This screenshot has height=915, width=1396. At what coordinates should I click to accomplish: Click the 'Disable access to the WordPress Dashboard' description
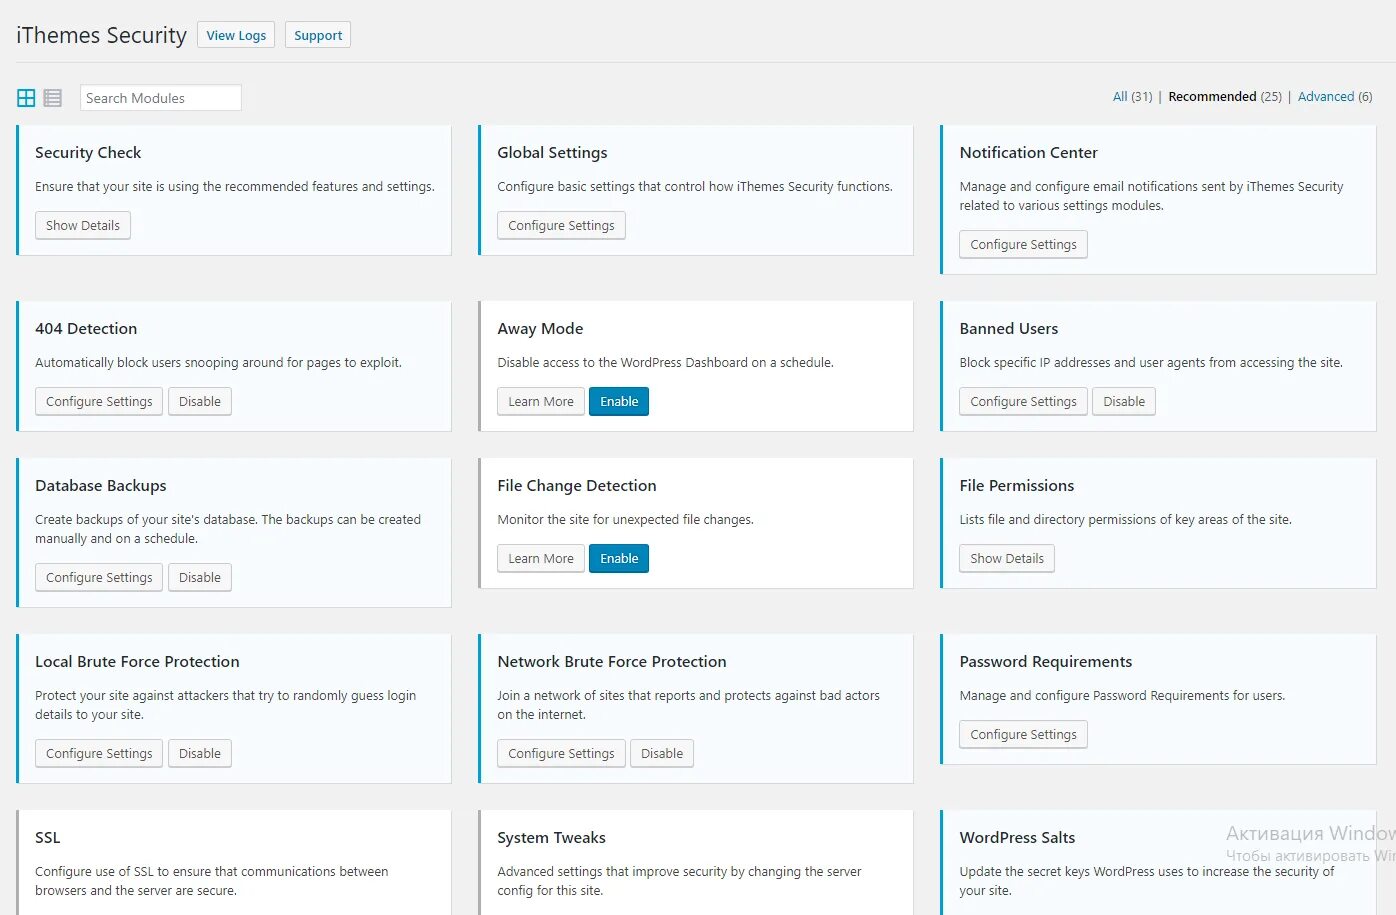(x=665, y=363)
